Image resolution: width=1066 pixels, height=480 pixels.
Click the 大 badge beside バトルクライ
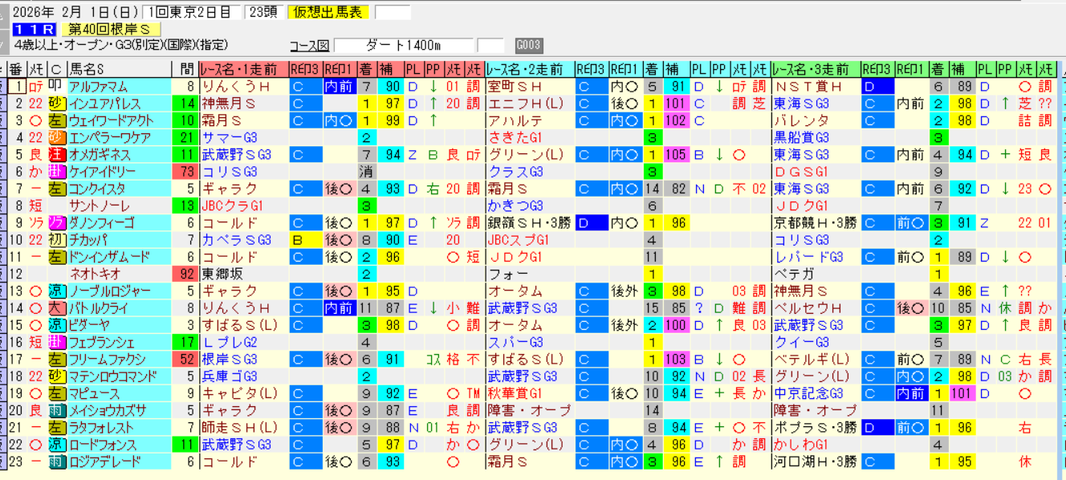click(x=56, y=308)
